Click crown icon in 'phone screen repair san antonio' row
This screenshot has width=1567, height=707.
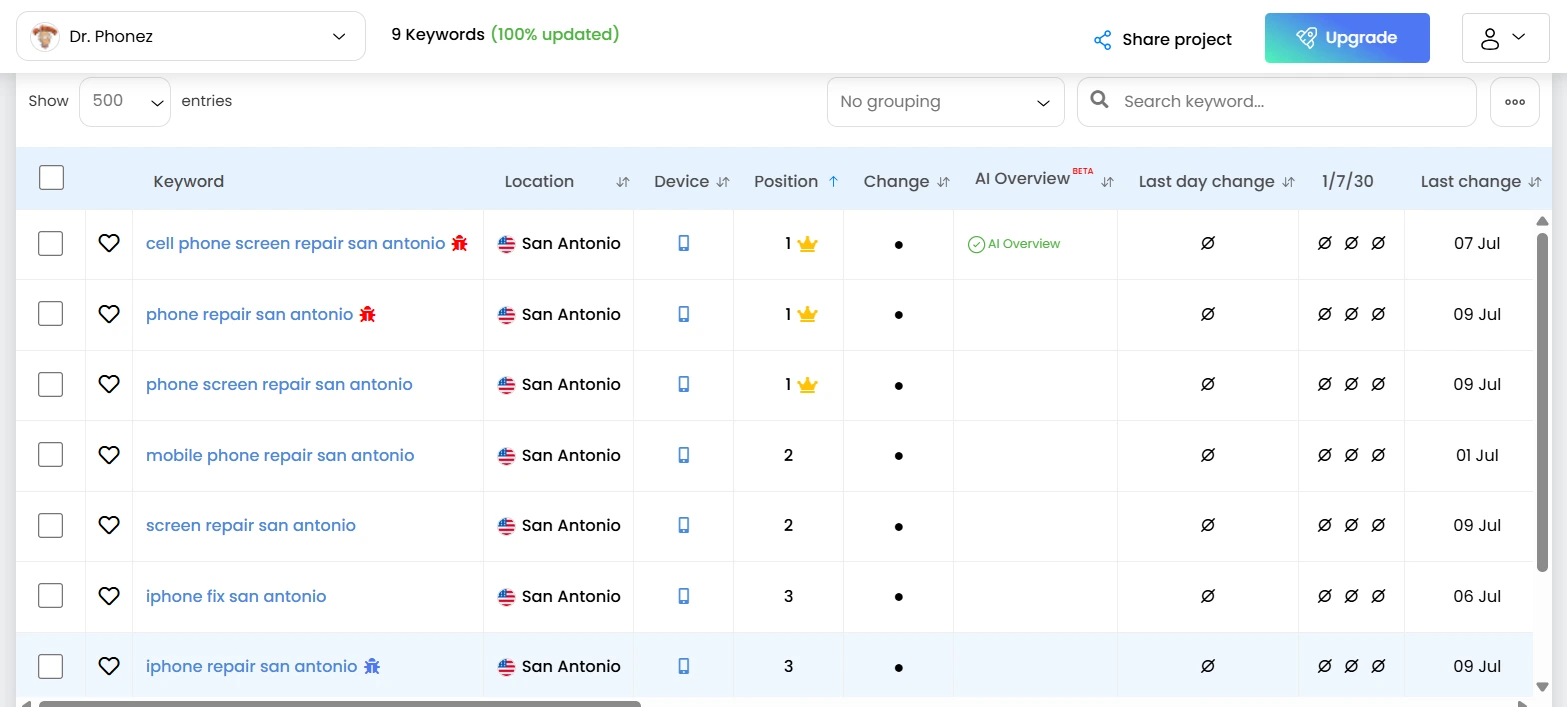807,385
